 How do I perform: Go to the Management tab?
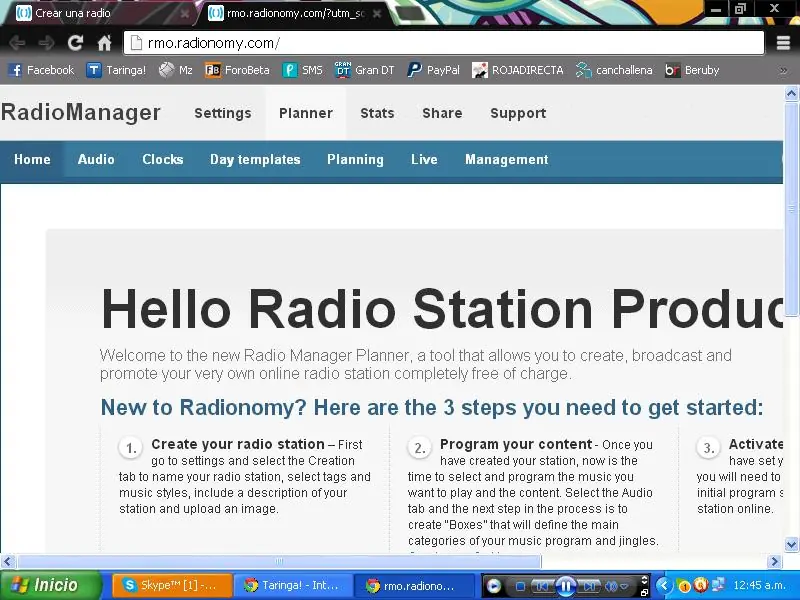point(507,159)
